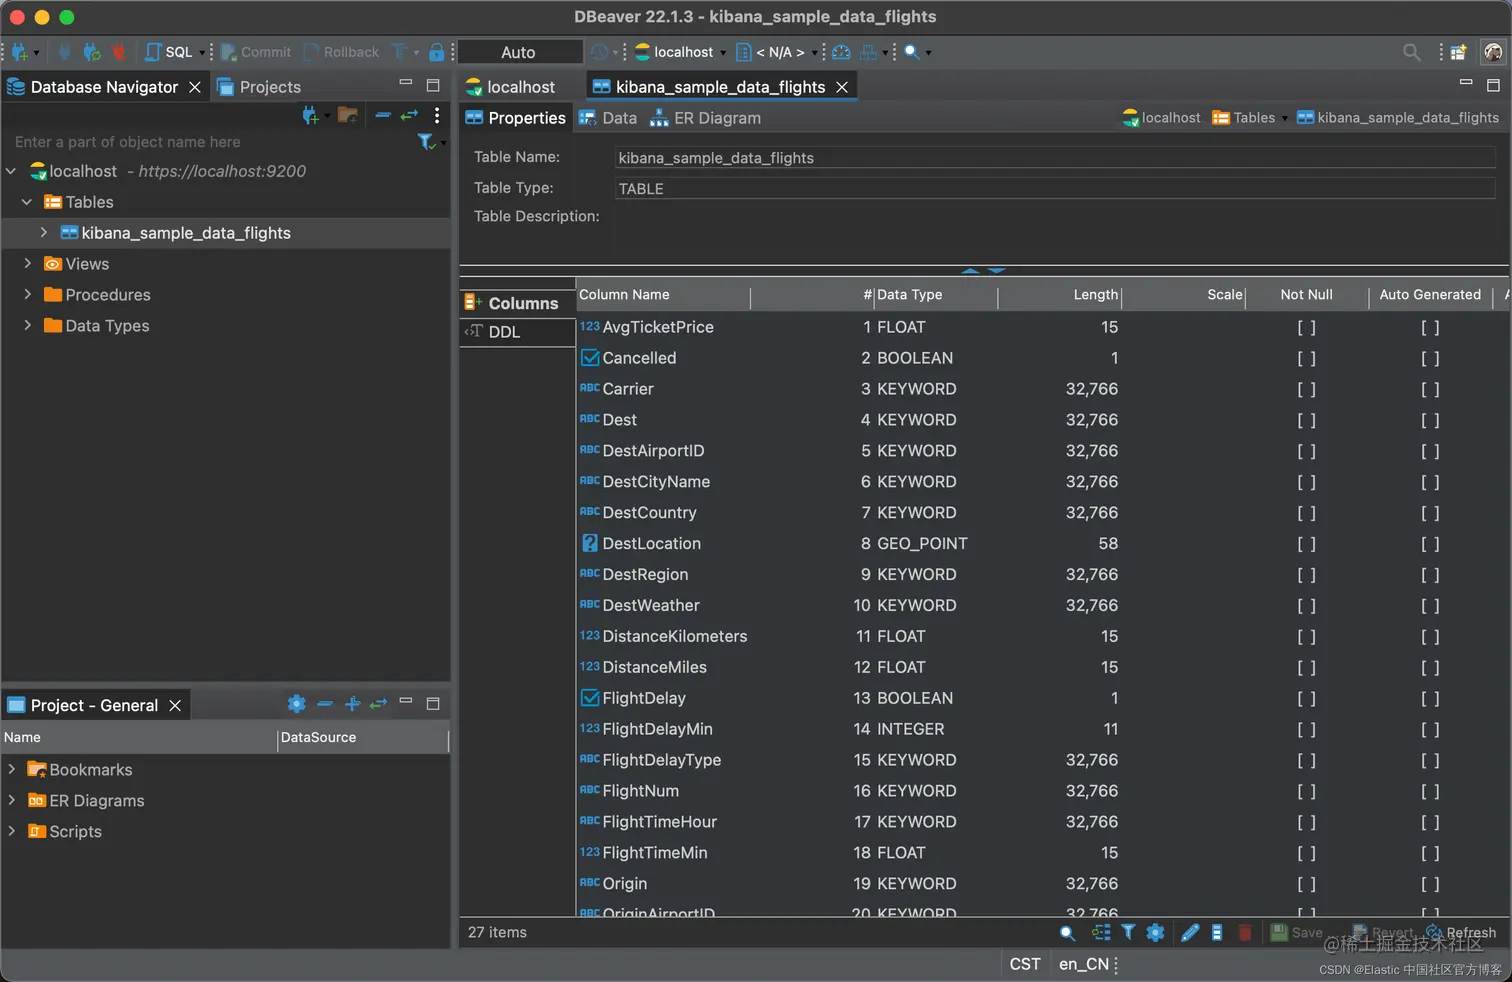Toggle Not Null for Cancelled column

(x=1306, y=358)
